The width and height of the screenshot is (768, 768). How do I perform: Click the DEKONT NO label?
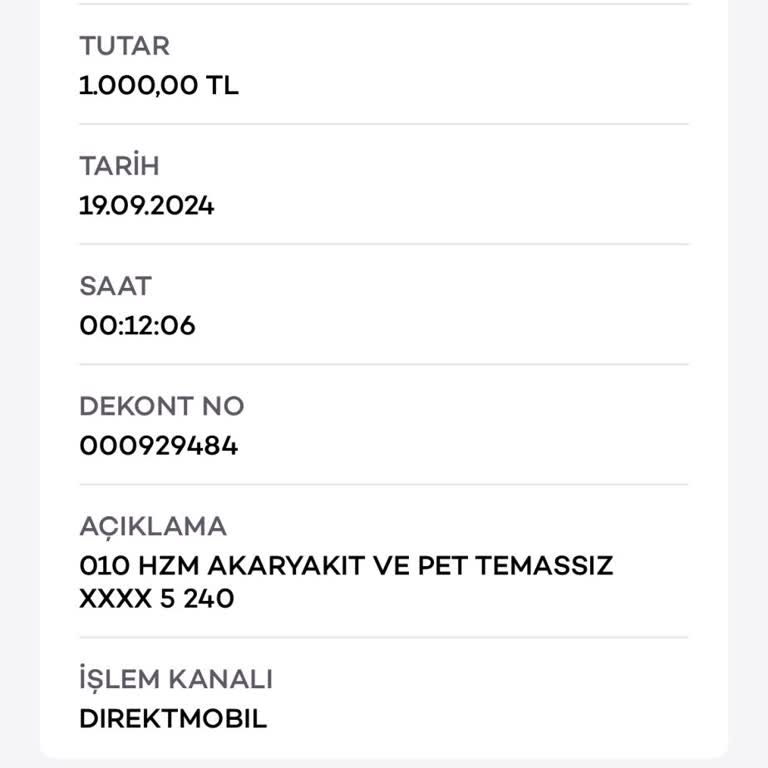[161, 406]
